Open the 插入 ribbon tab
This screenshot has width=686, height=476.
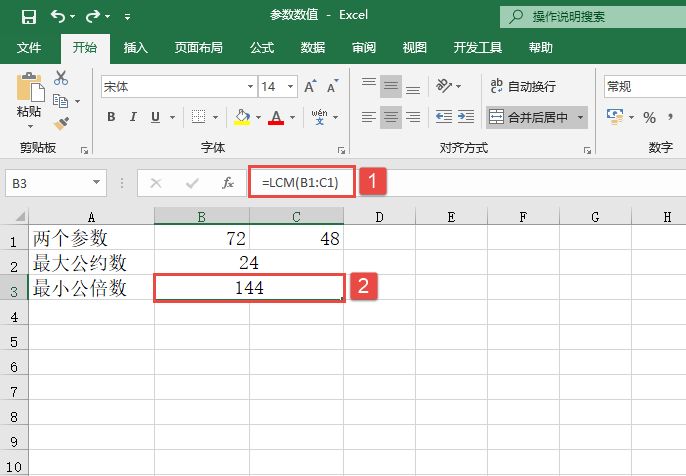[x=135, y=47]
